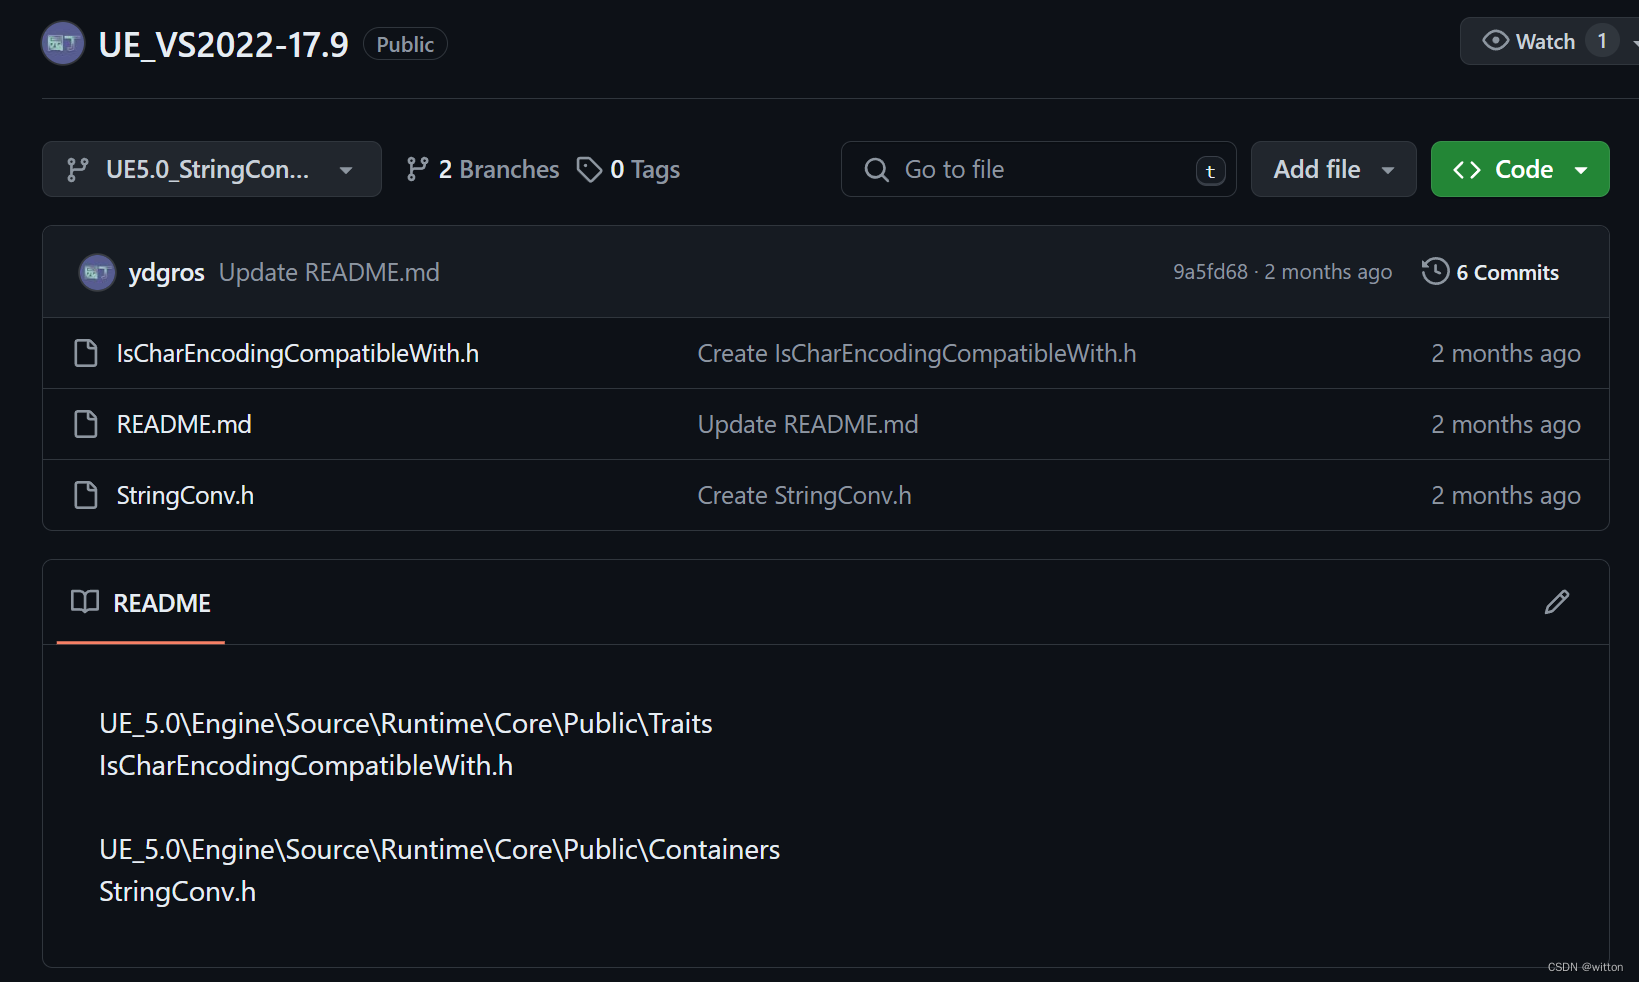
Task: Select the README tab
Action: click(141, 603)
